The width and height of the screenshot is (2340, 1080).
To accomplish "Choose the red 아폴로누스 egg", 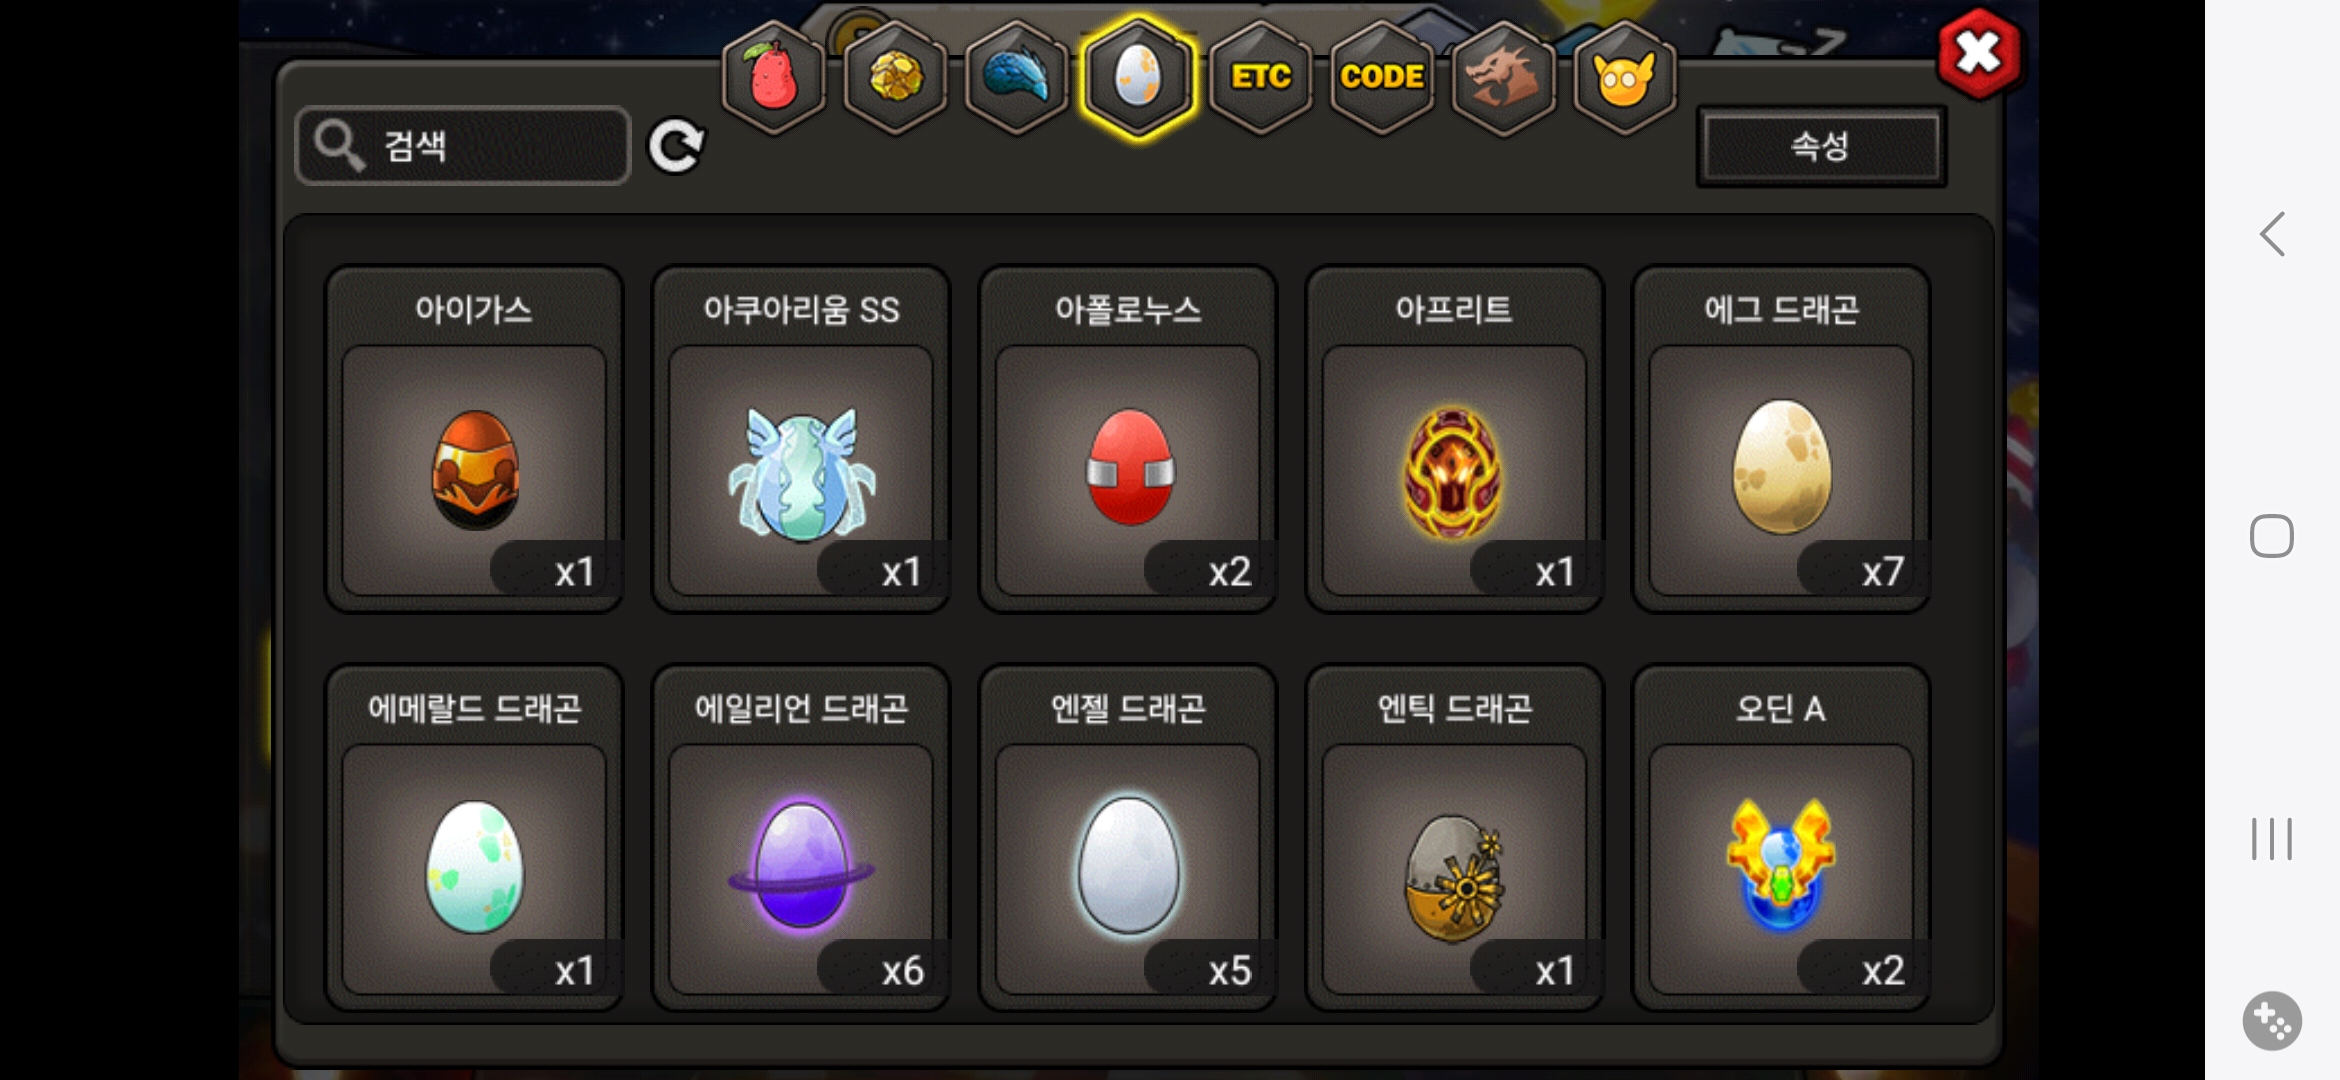I will click(1128, 439).
